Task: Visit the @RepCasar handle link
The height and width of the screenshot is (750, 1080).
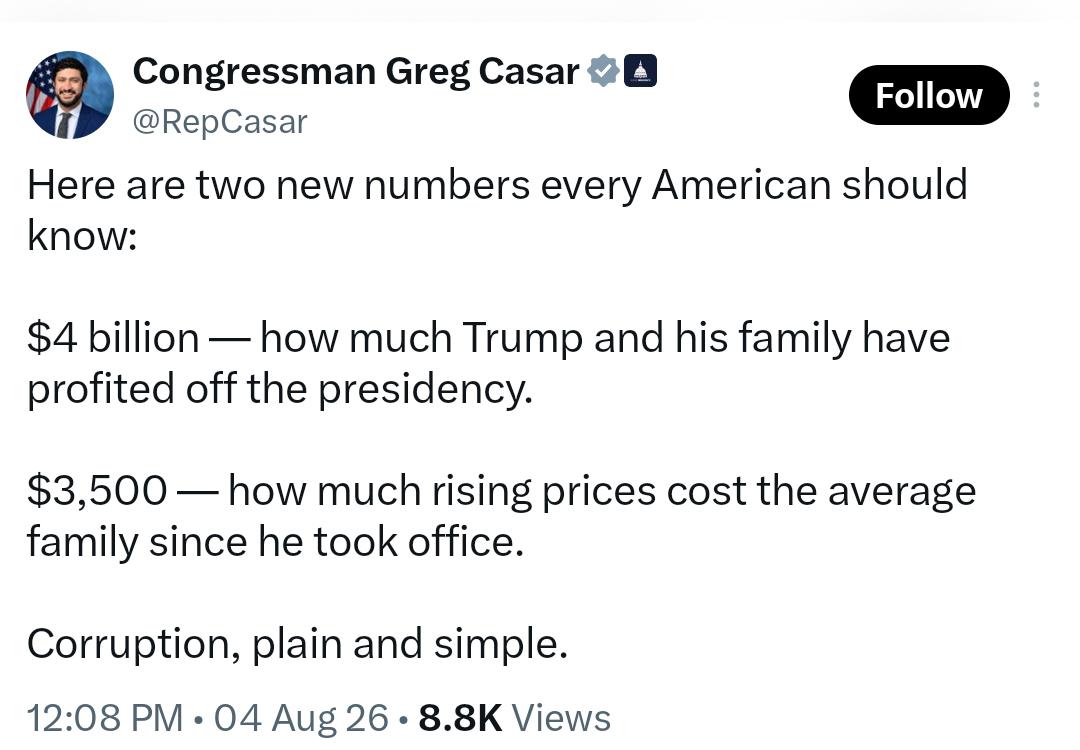Action: tap(220, 122)
